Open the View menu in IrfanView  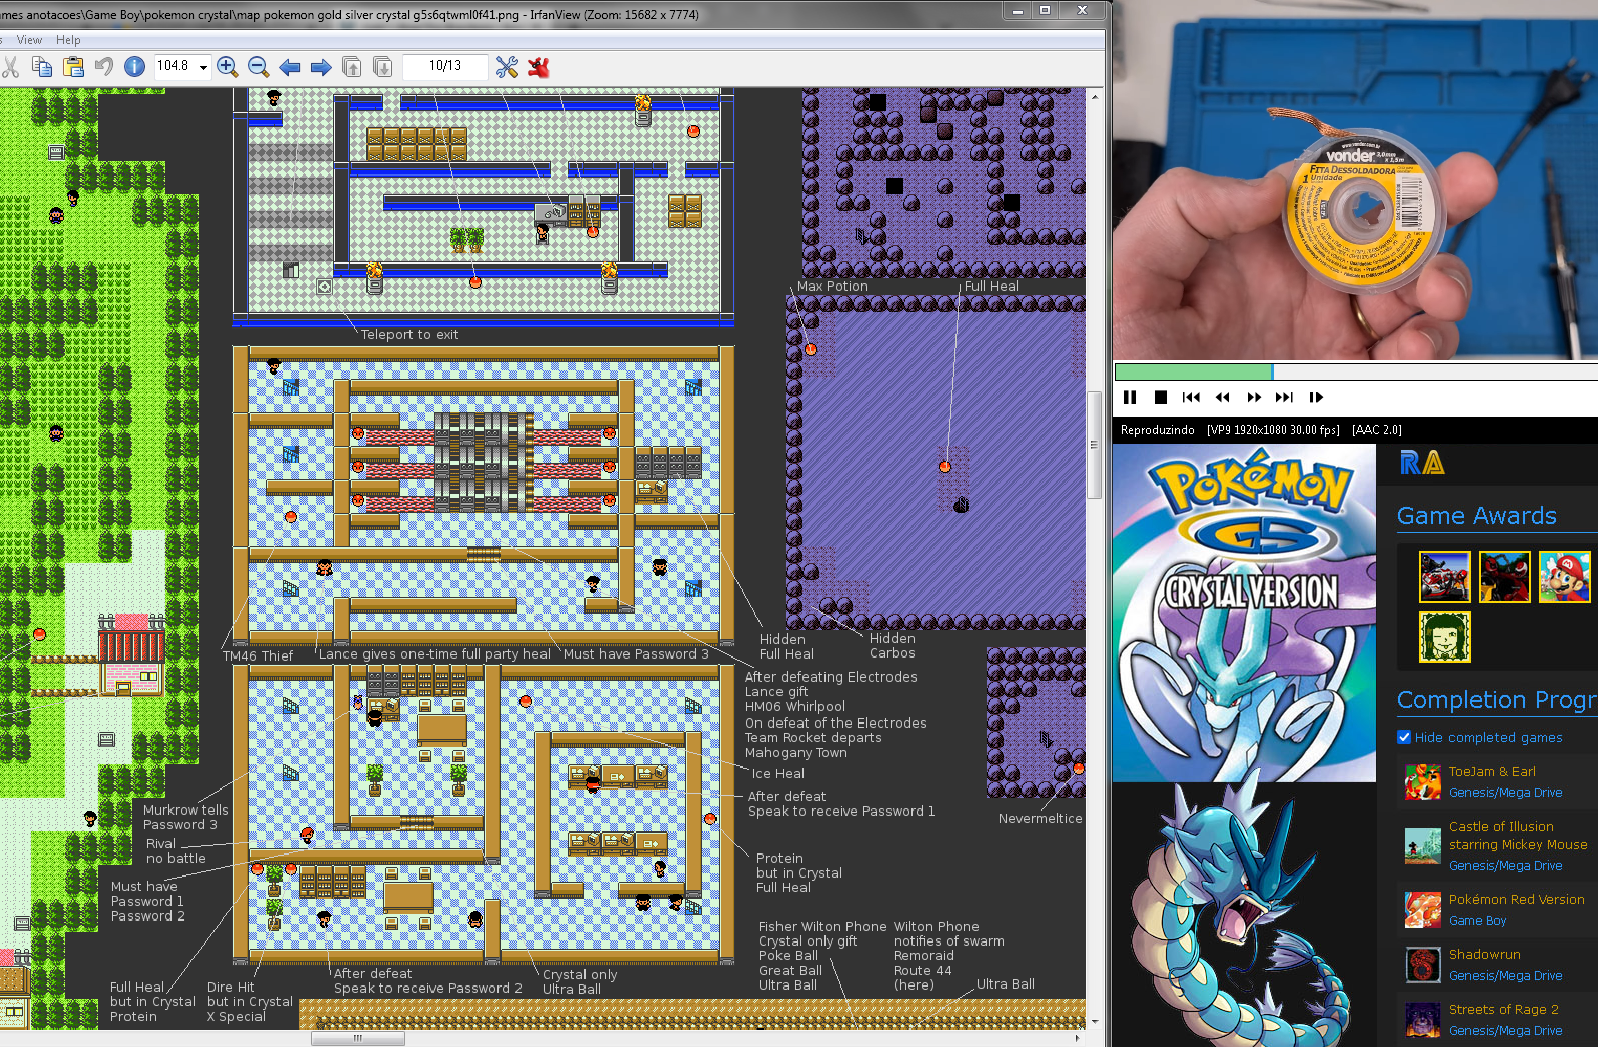click(29, 40)
